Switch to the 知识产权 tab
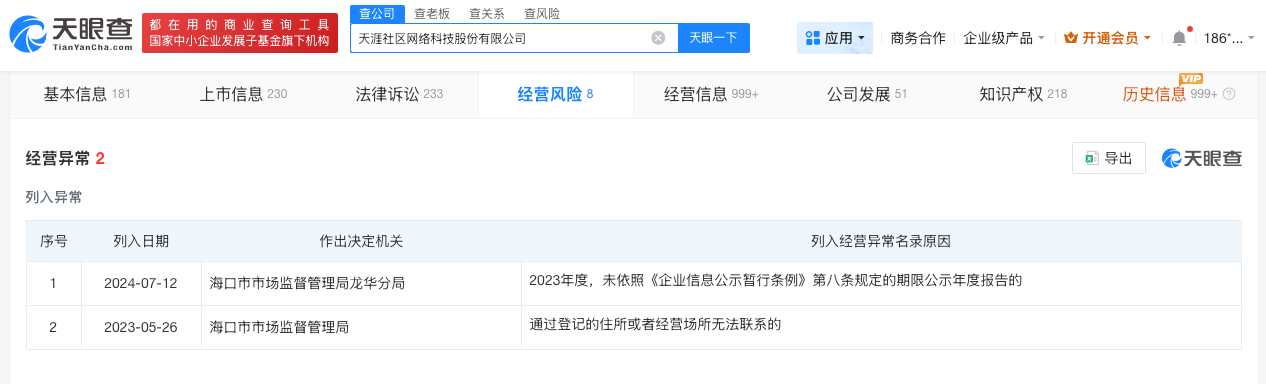Viewport: 1266px width, 384px height. tap(1023, 95)
